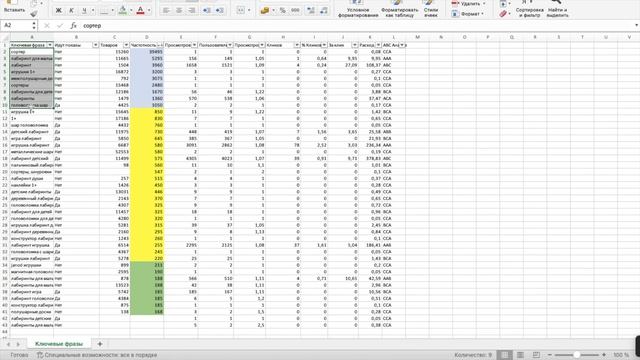This screenshot has width=640, height=360.
Task: Open filter dropdown for Ключевая фраза column
Action: (x=50, y=45)
